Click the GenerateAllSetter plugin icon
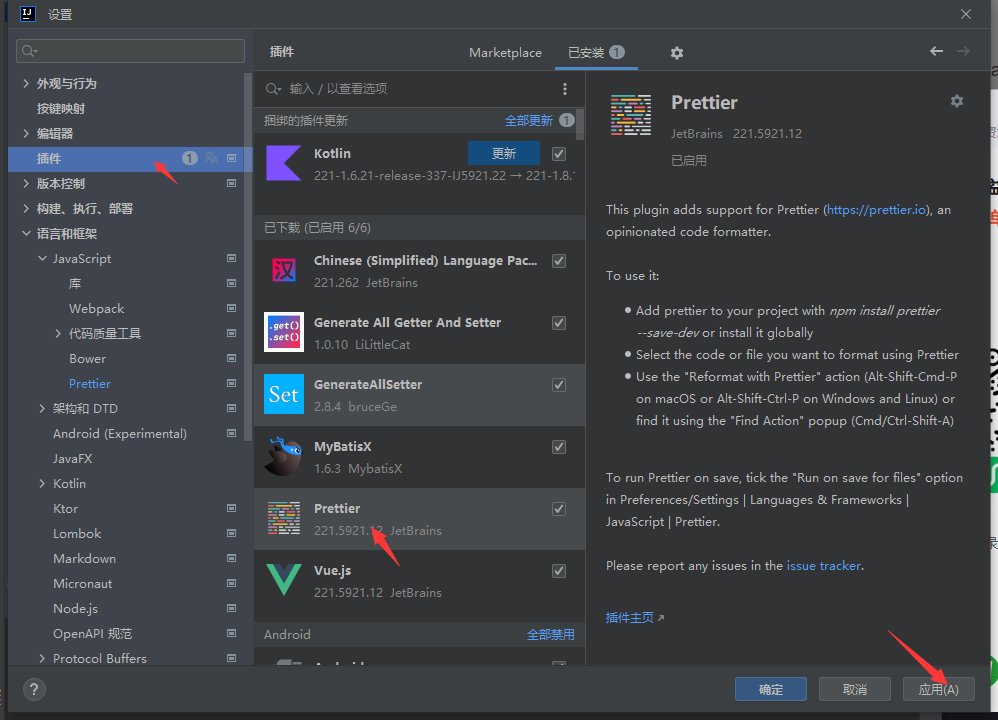The height and width of the screenshot is (720, 998). tap(284, 394)
